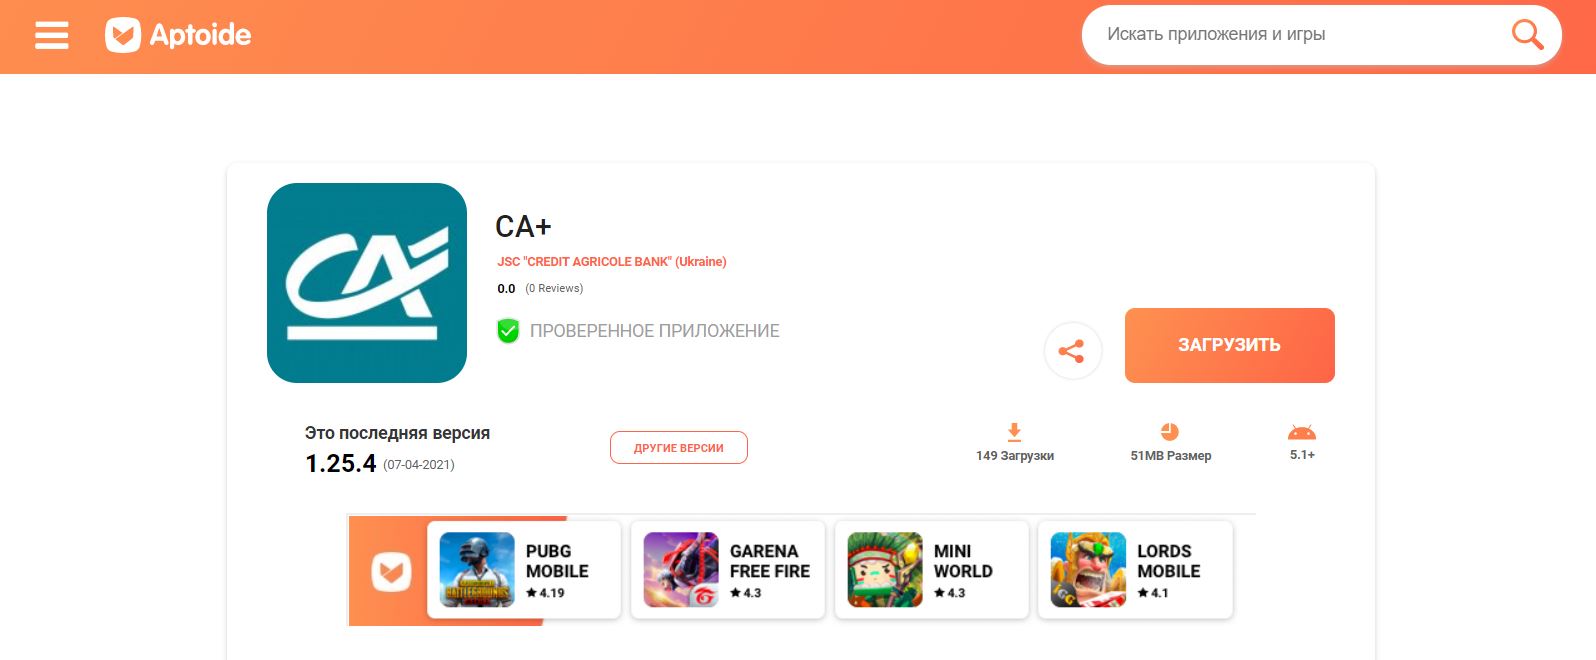Open the PUBG MOBILE card
Viewport: 1596px width, 660px height.
(x=524, y=570)
